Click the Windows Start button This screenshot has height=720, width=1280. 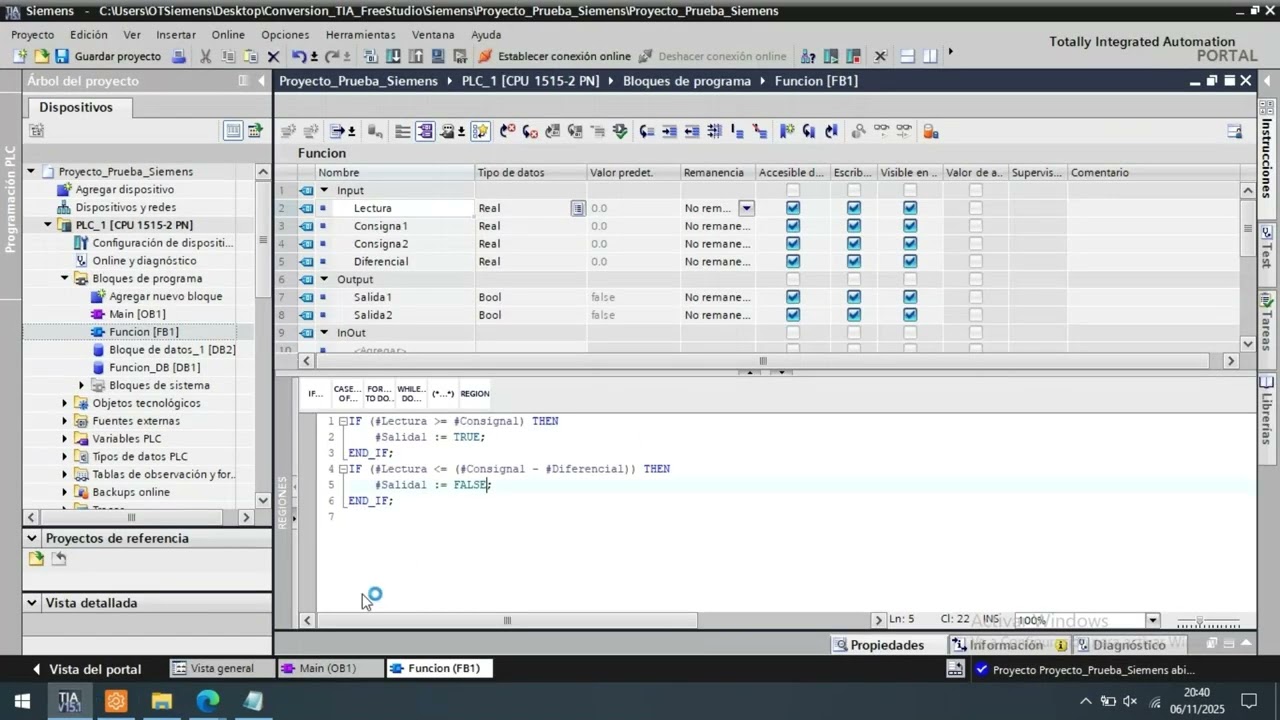tap(22, 701)
